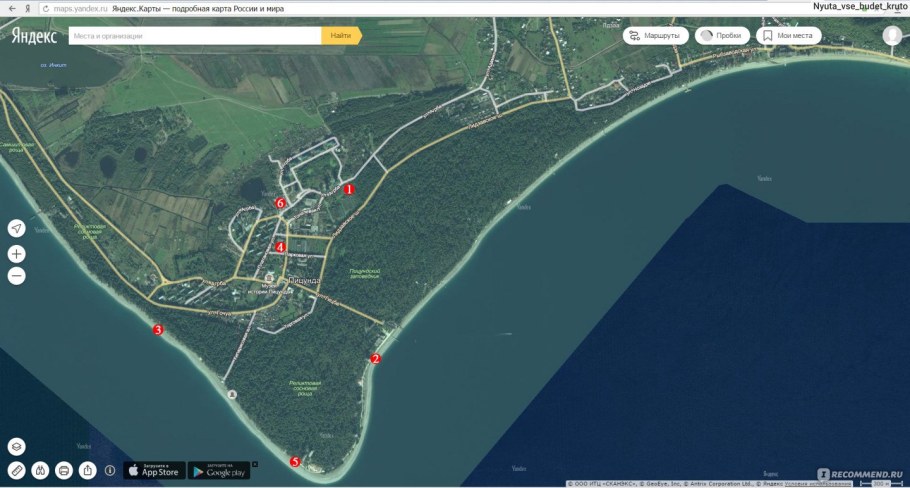Click the Яндекс logo
Viewport: 910px width, 488px height.
pyautogui.click(x=34, y=36)
